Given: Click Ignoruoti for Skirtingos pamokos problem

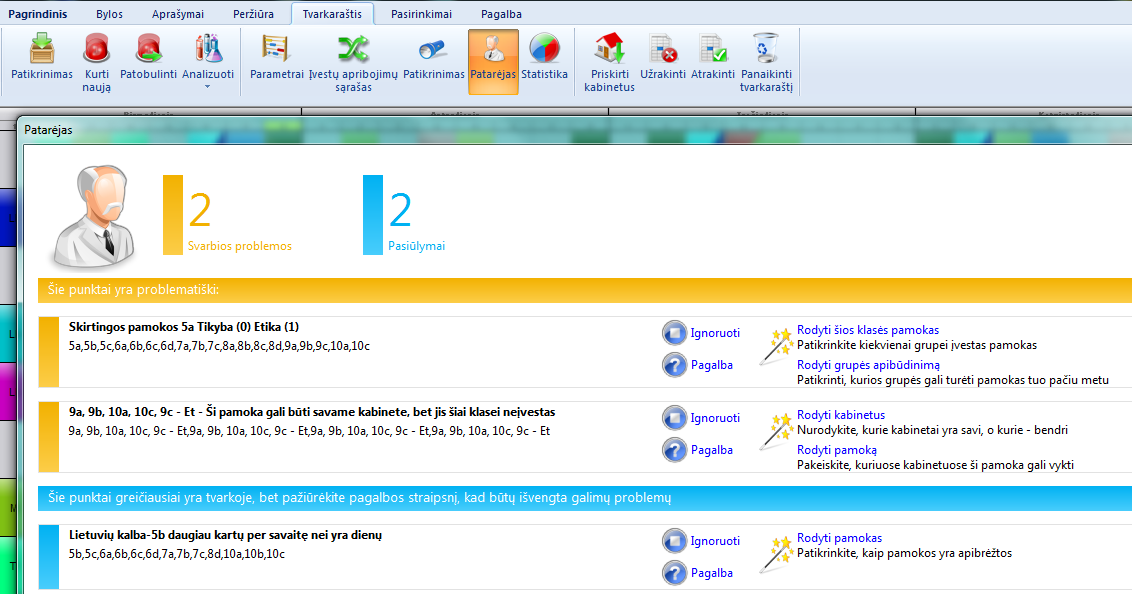Looking at the screenshot, I should (715, 333).
